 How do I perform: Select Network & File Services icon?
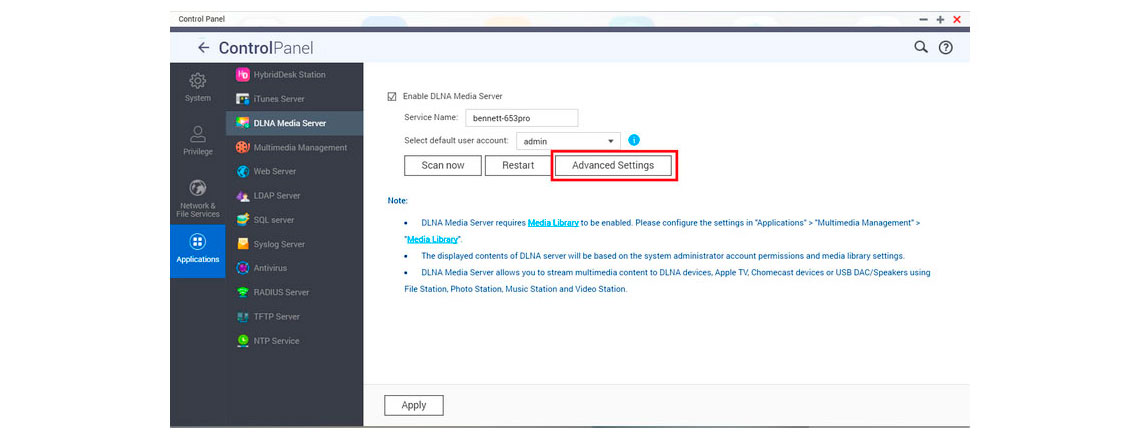pos(198,188)
